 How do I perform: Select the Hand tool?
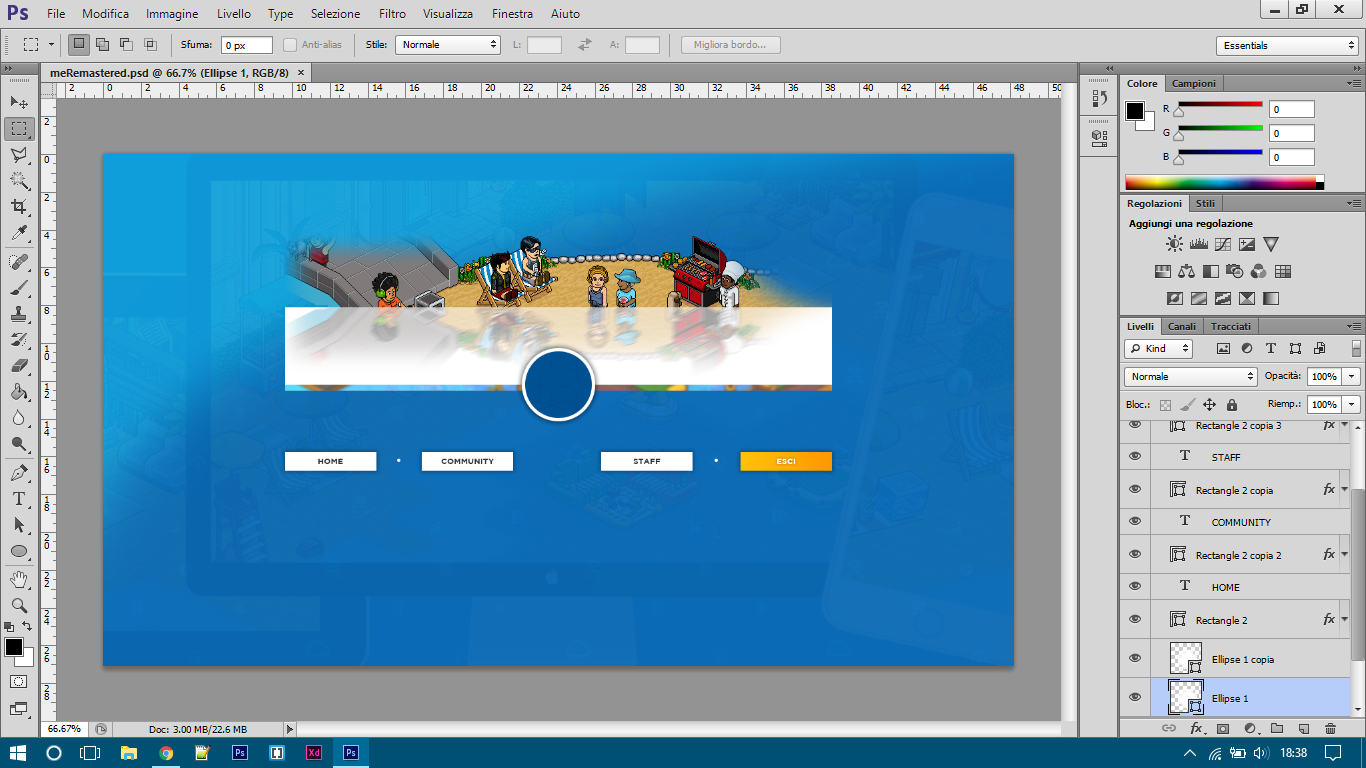tap(19, 579)
